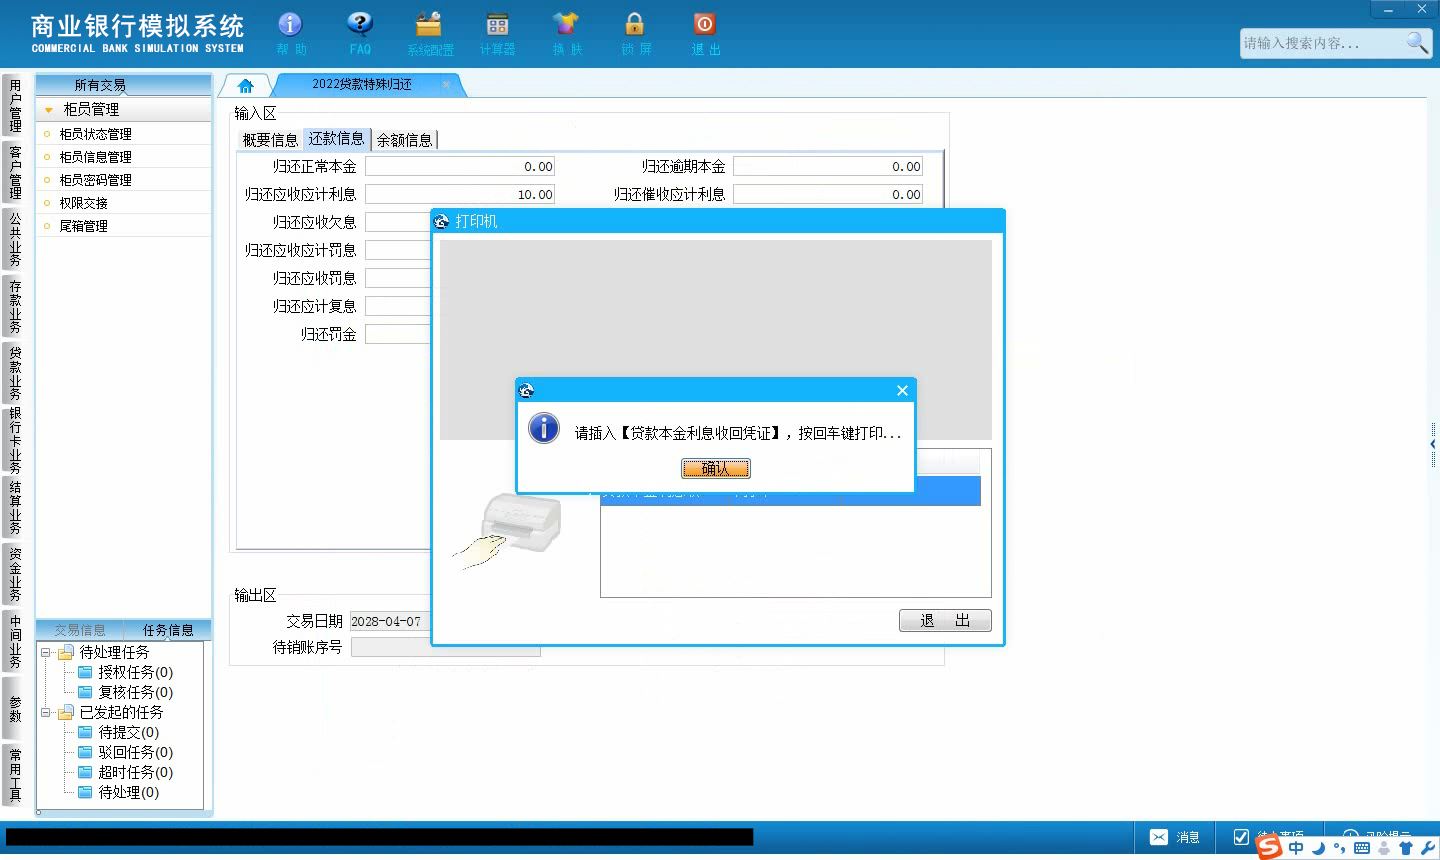Open the IME skin shirt icon
Viewport: 1440px width, 860px height.
point(1406,848)
